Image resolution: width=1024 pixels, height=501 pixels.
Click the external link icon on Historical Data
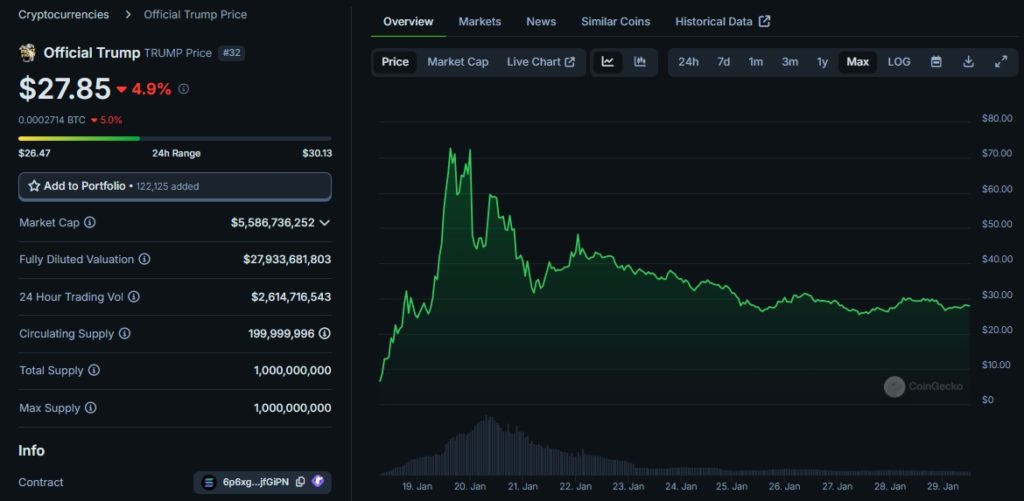(764, 22)
